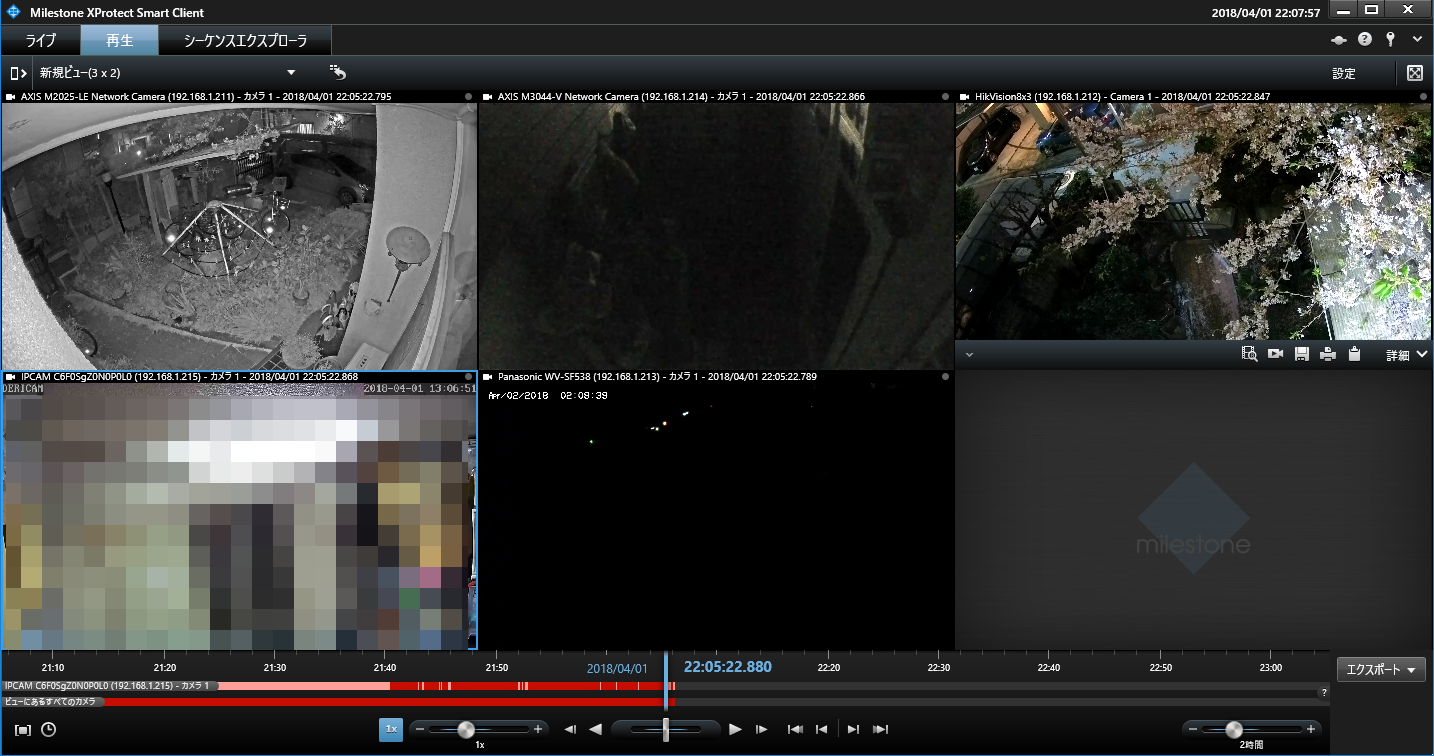Image resolution: width=1434 pixels, height=756 pixels.
Task: Collapse the HikVision camera toolbar chevron
Action: 969,355
